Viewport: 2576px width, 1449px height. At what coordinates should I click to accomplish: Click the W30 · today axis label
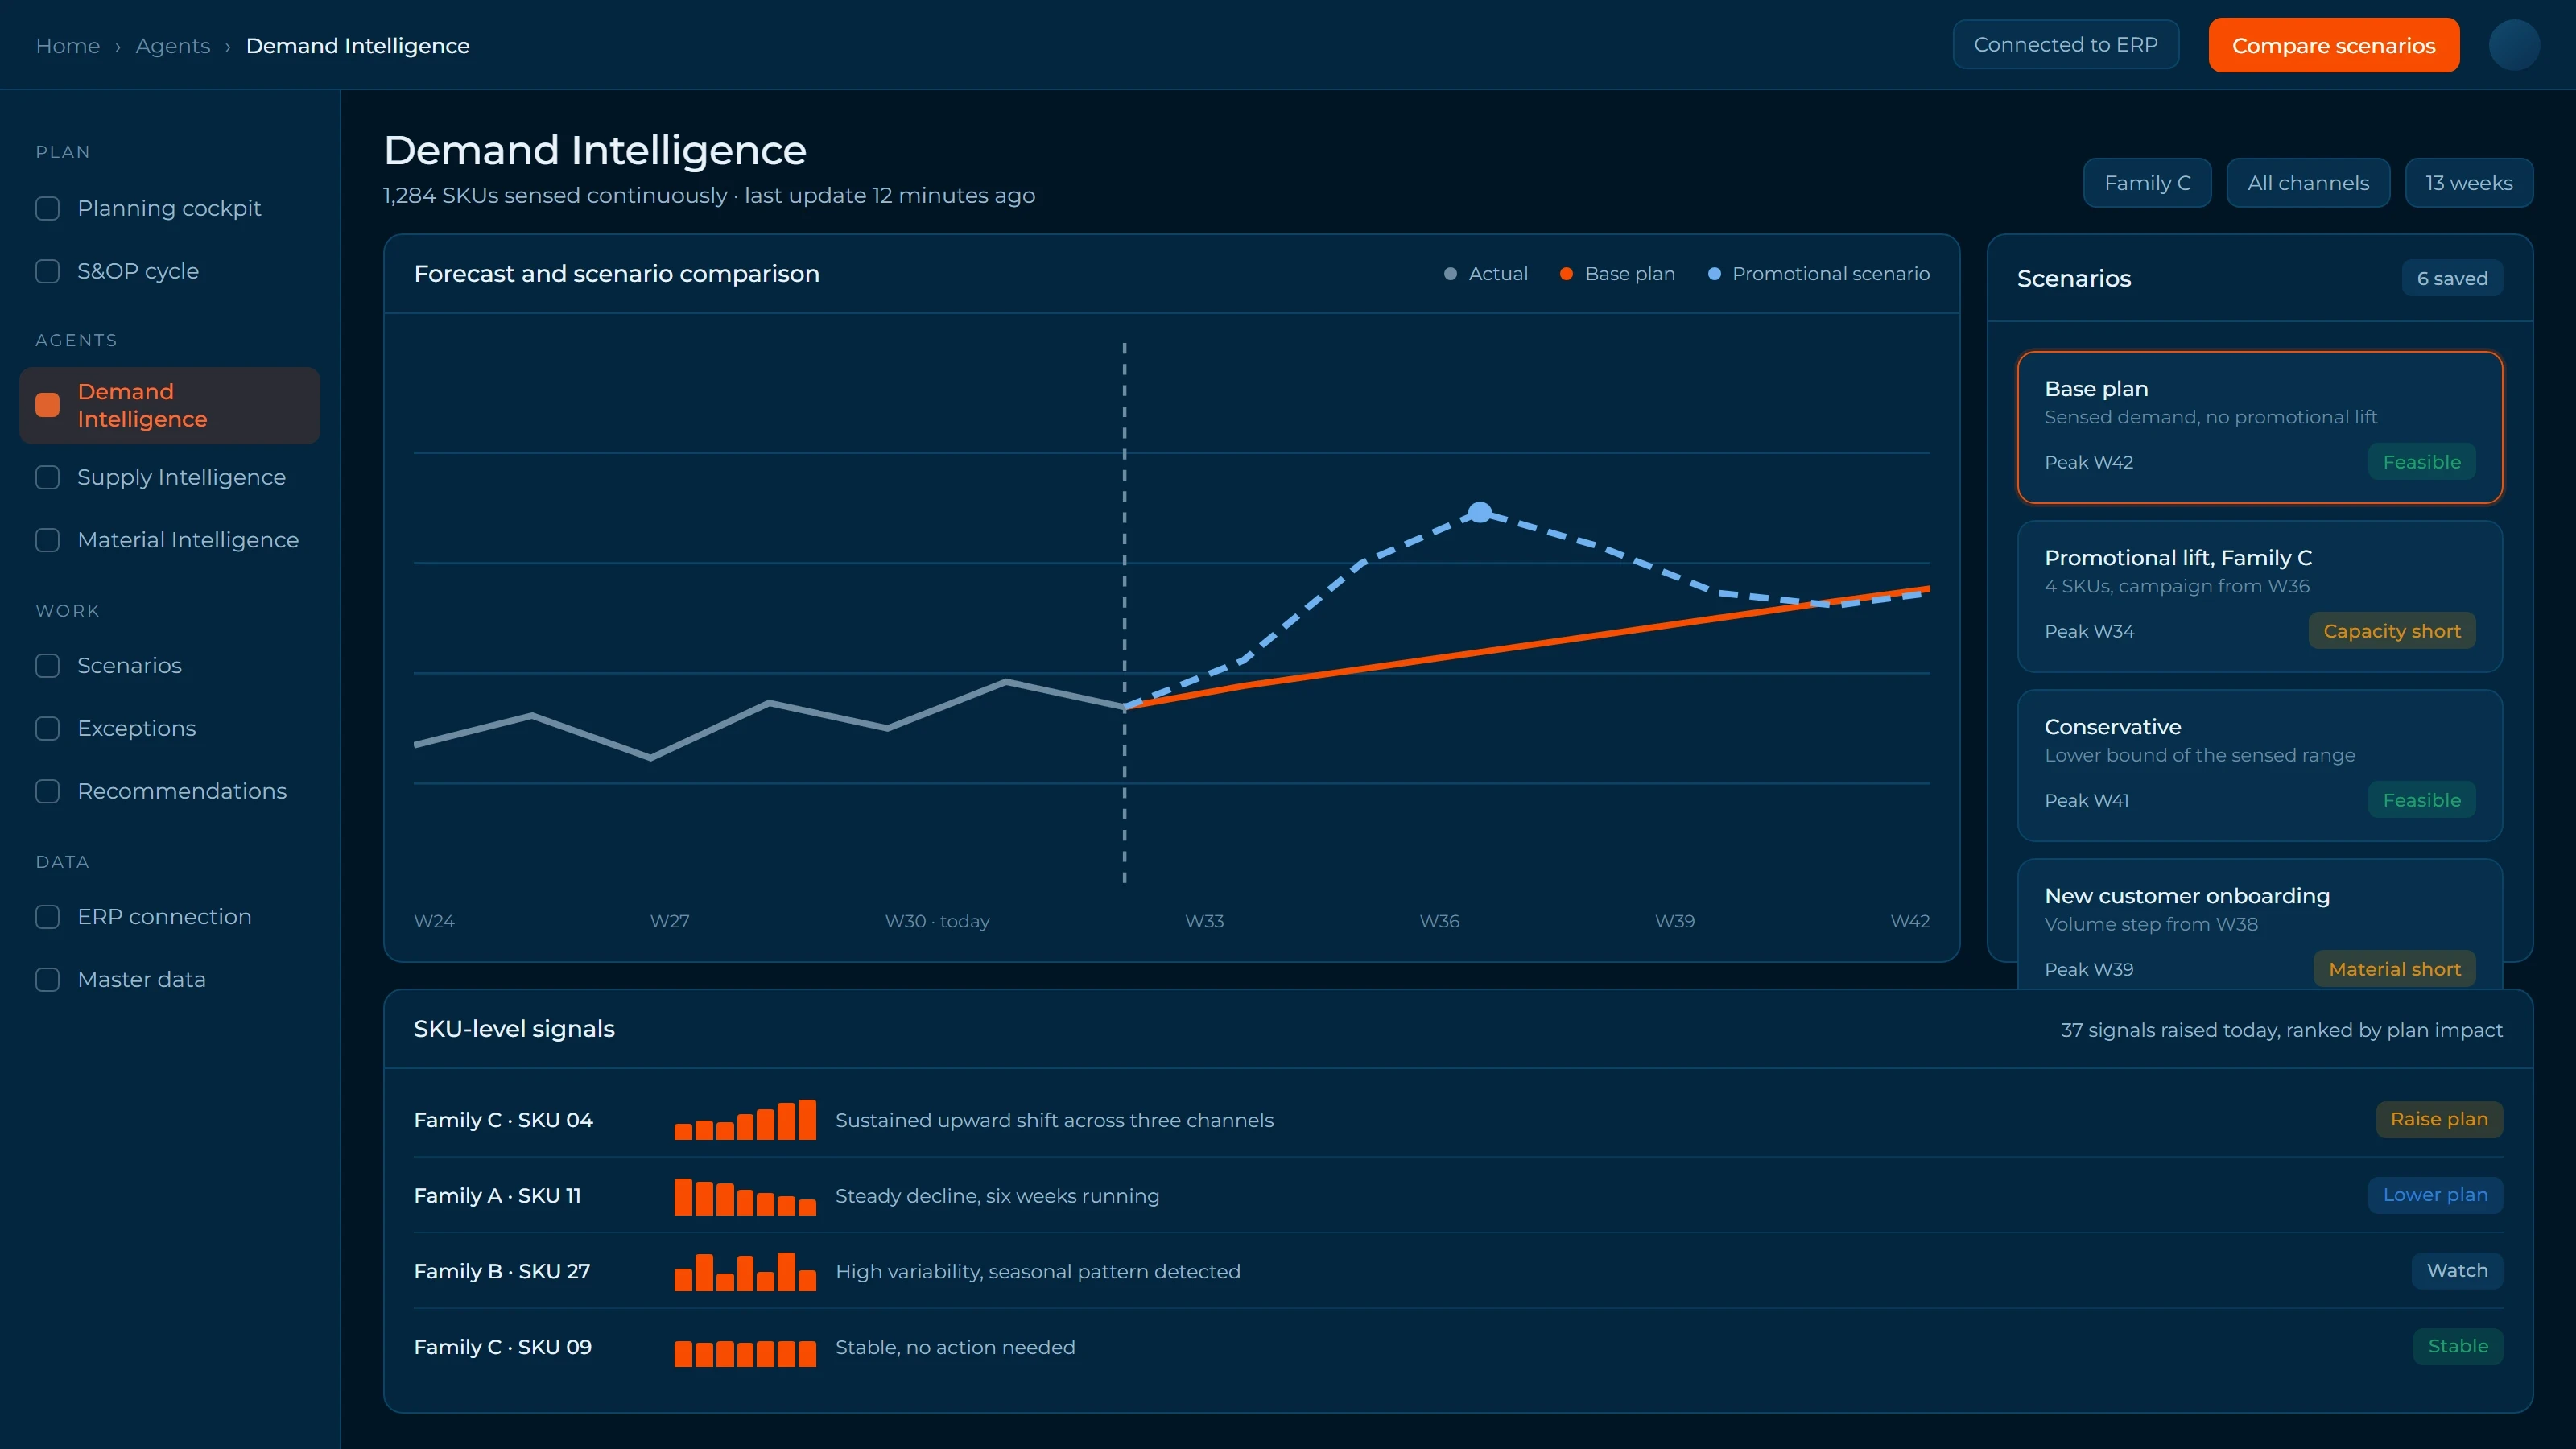point(937,921)
